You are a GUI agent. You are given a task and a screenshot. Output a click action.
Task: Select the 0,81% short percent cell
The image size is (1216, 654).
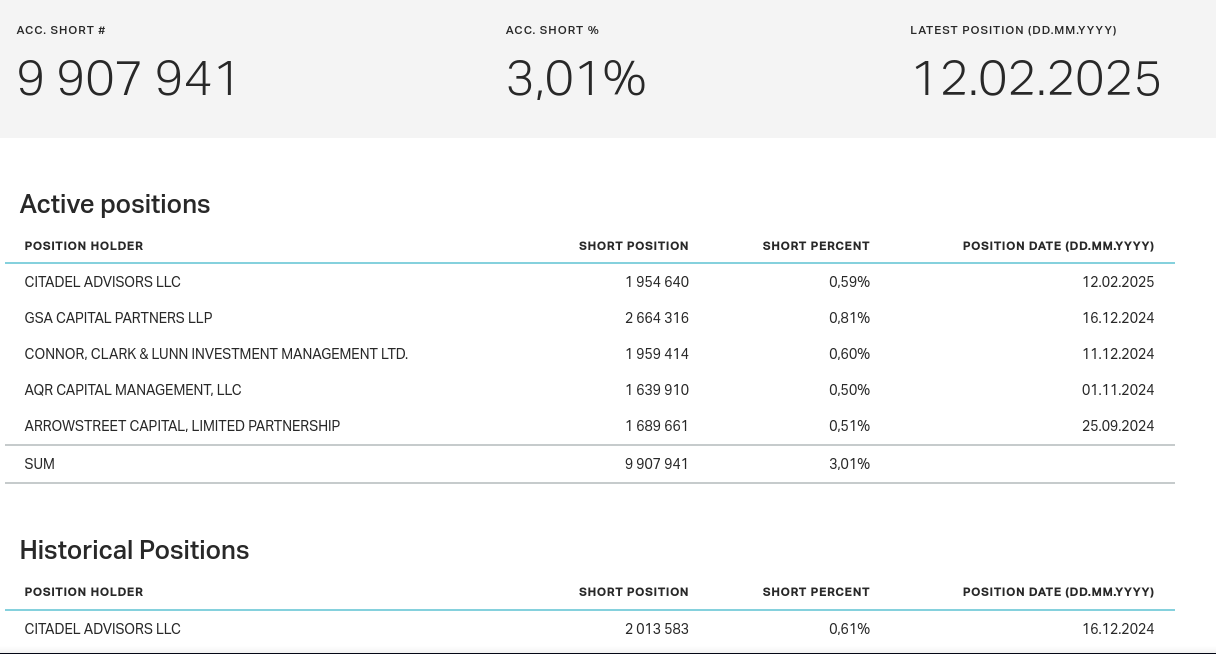tap(849, 318)
